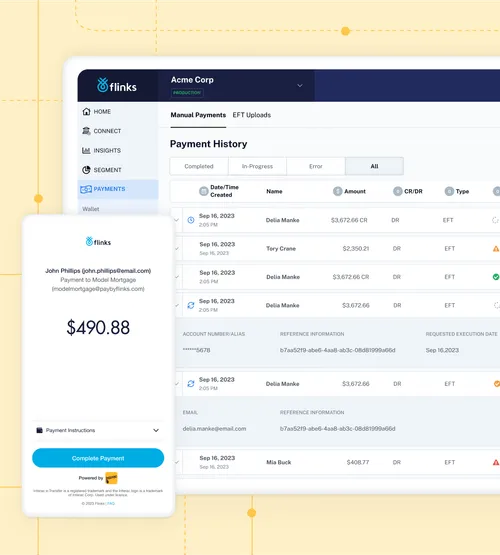The width and height of the screenshot is (500, 555).
Task: Click the money icon beside PAYMENTS
Action: pyautogui.click(x=86, y=189)
